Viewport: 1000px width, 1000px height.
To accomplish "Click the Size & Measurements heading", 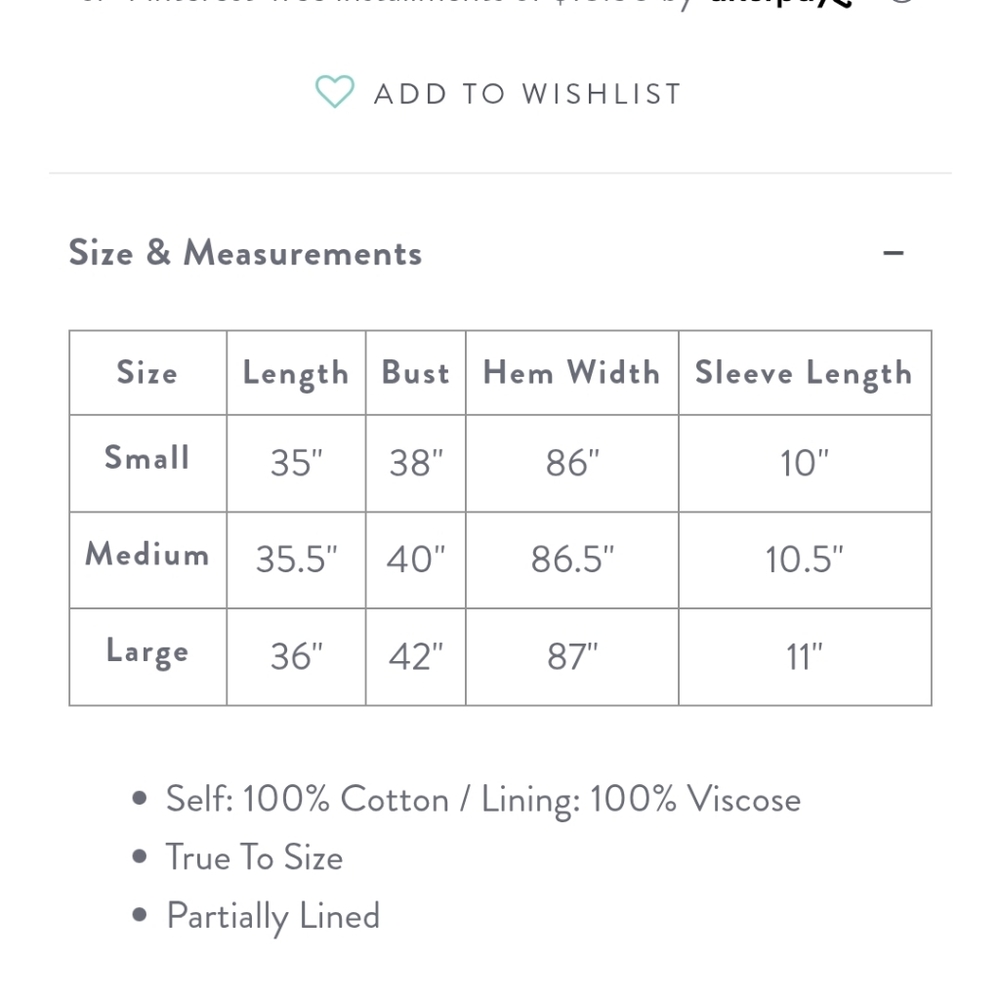I will (x=246, y=253).
